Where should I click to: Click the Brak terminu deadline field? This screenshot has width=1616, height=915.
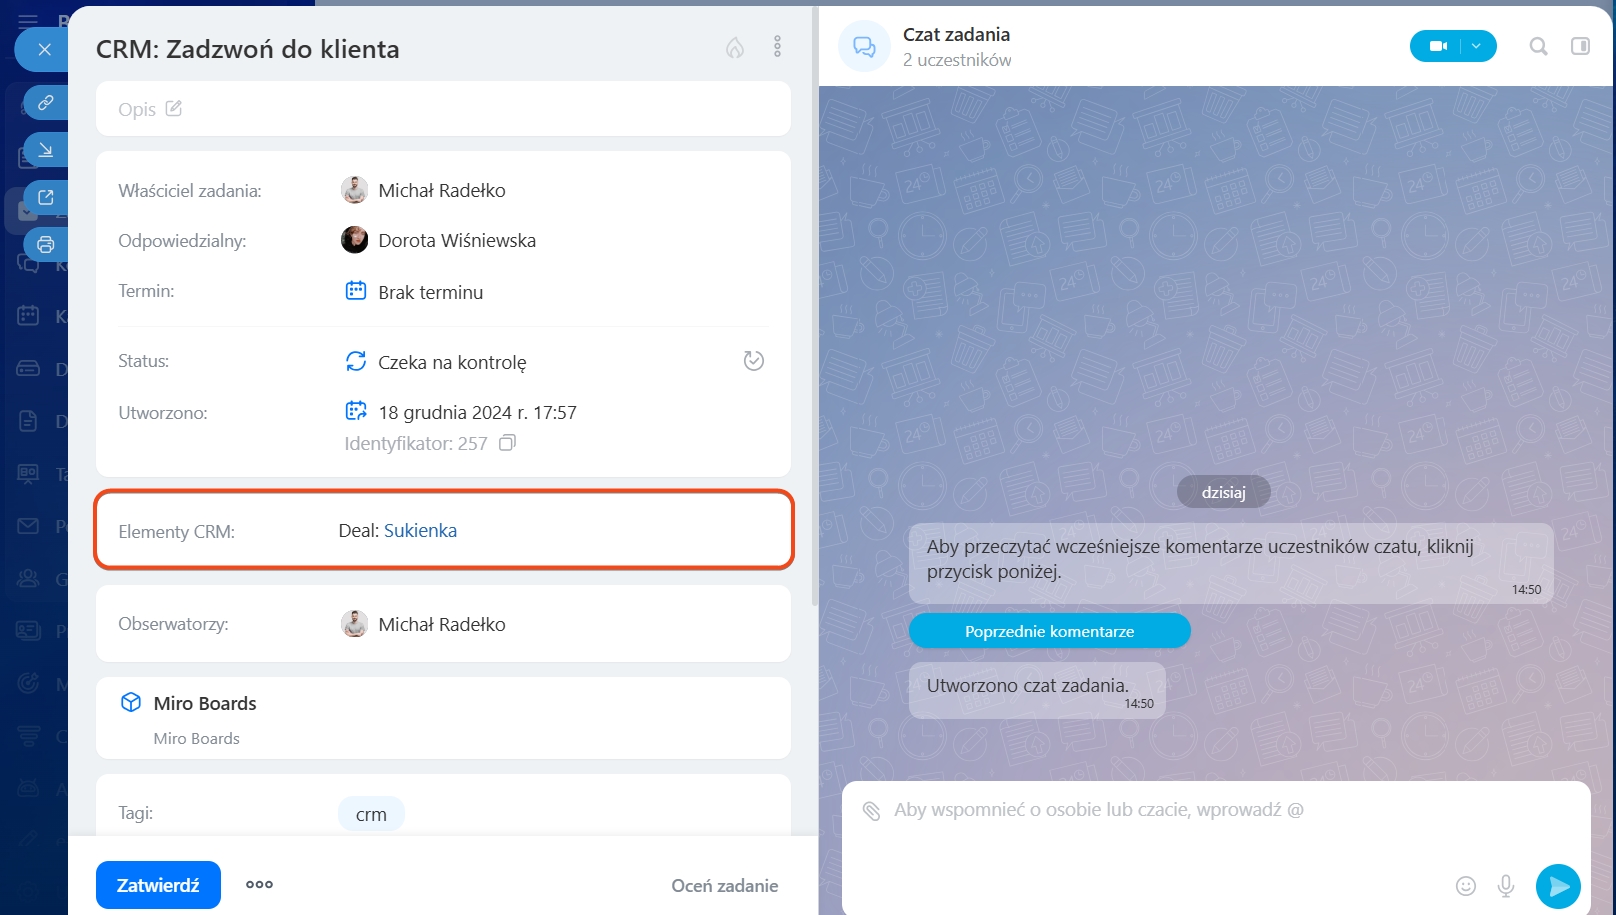pos(430,292)
